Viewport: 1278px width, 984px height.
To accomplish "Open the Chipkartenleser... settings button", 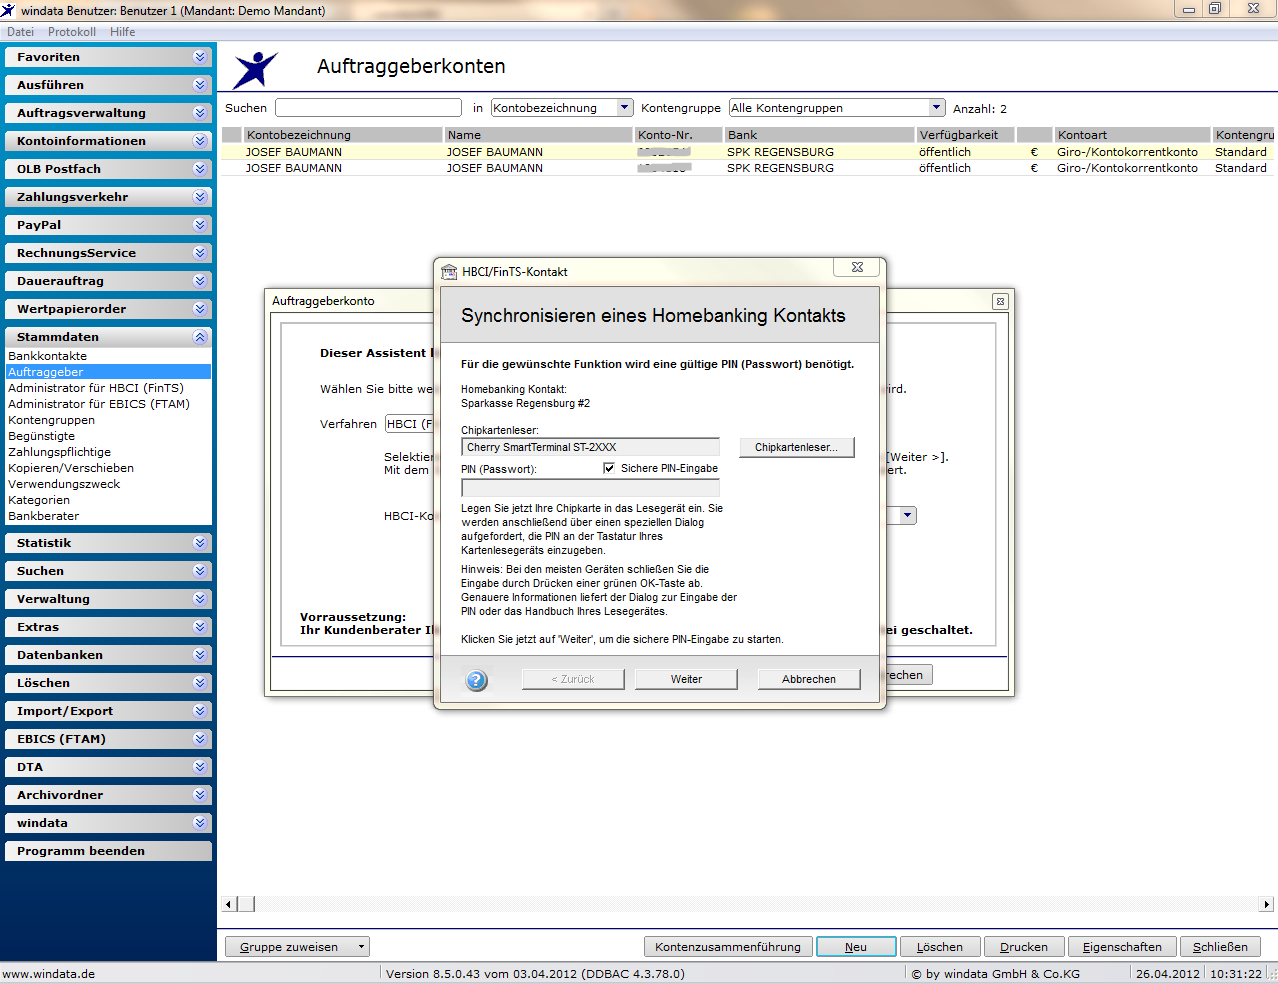I will (x=797, y=447).
